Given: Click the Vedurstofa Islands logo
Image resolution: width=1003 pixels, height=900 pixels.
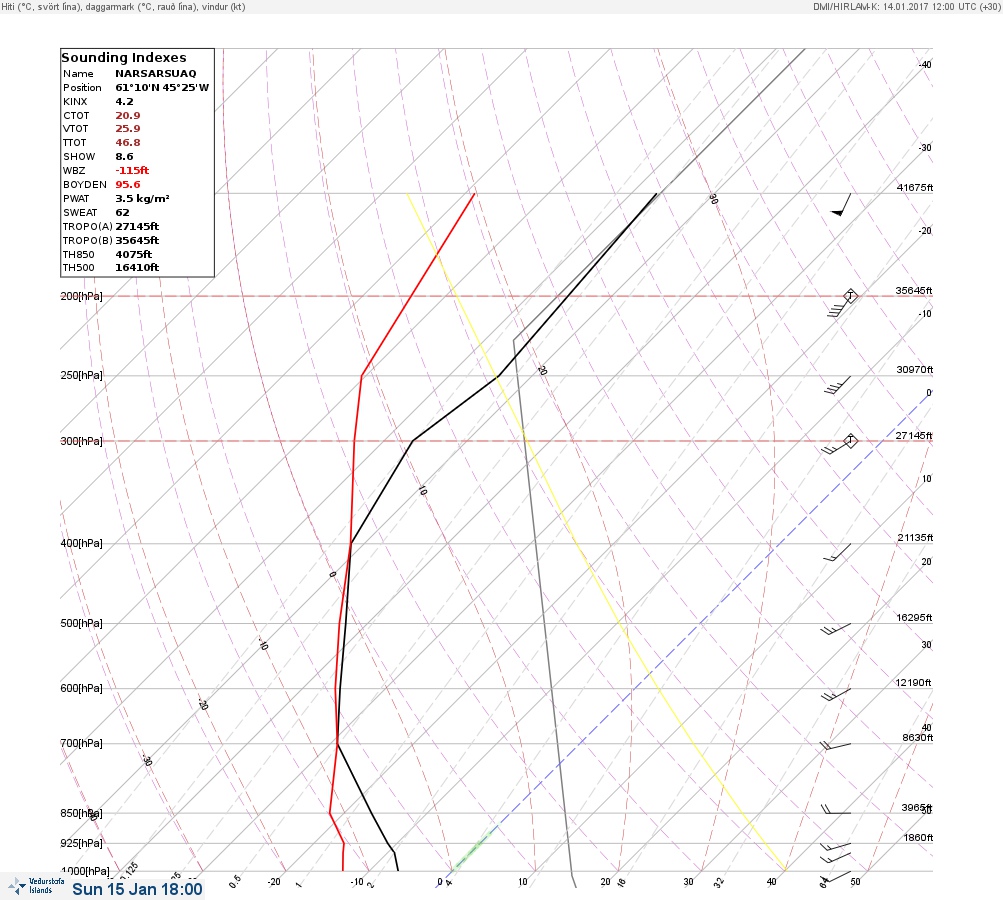Looking at the screenshot, I should (36, 886).
